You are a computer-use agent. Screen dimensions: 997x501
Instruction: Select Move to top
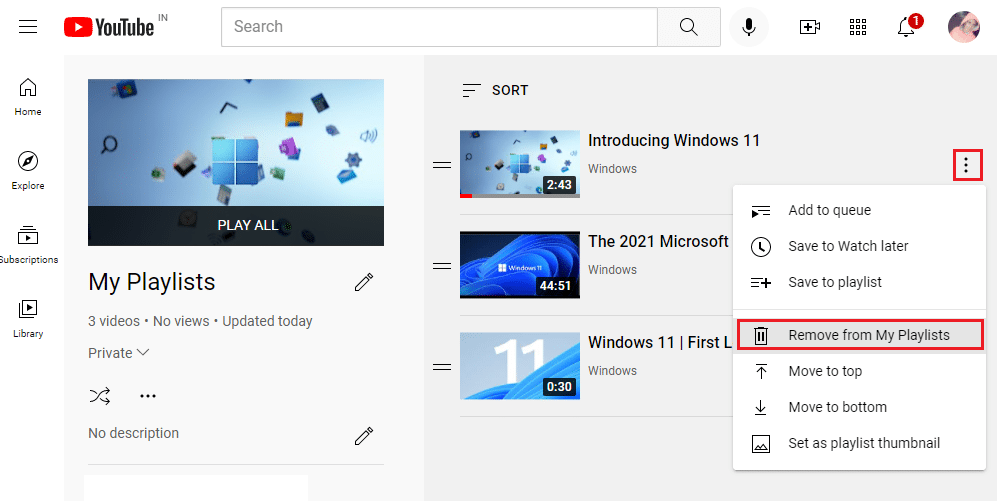click(x=859, y=371)
